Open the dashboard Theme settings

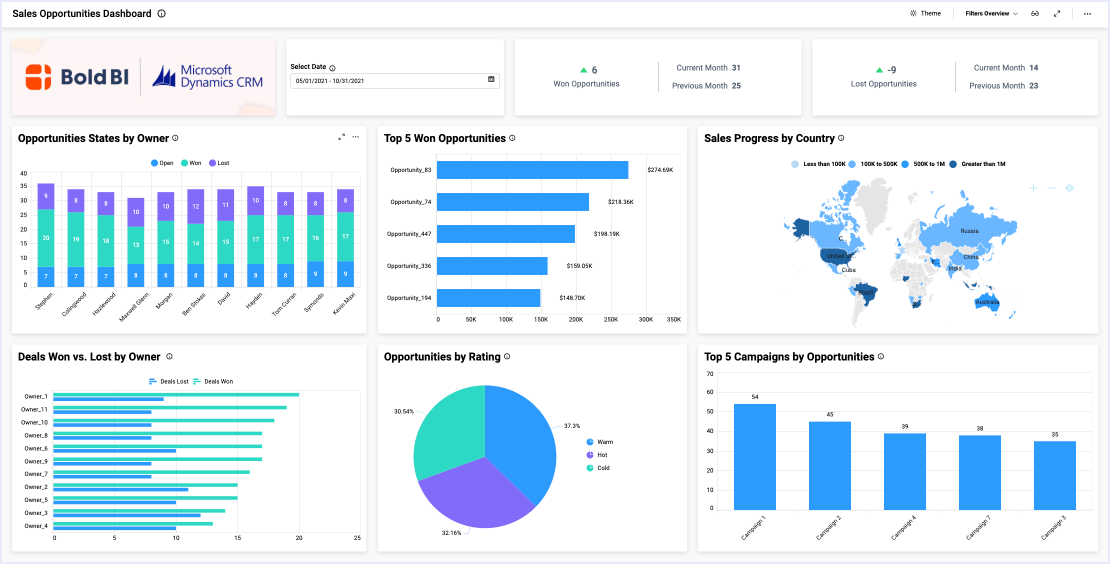(x=925, y=14)
